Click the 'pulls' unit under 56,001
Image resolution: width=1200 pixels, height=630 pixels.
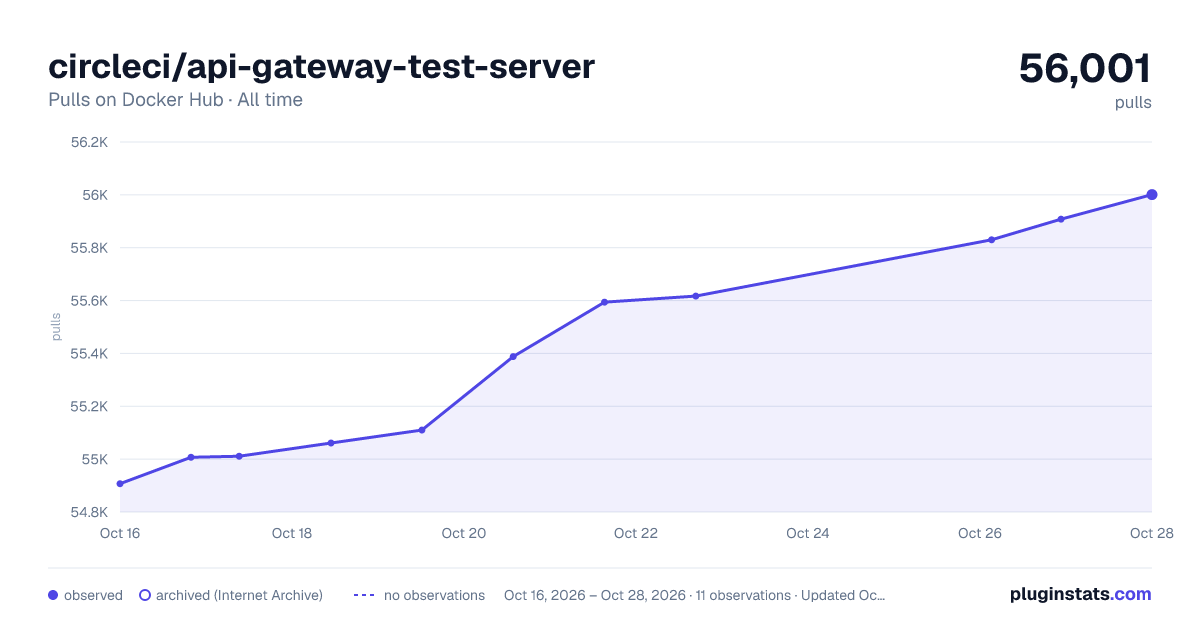coord(1133,102)
